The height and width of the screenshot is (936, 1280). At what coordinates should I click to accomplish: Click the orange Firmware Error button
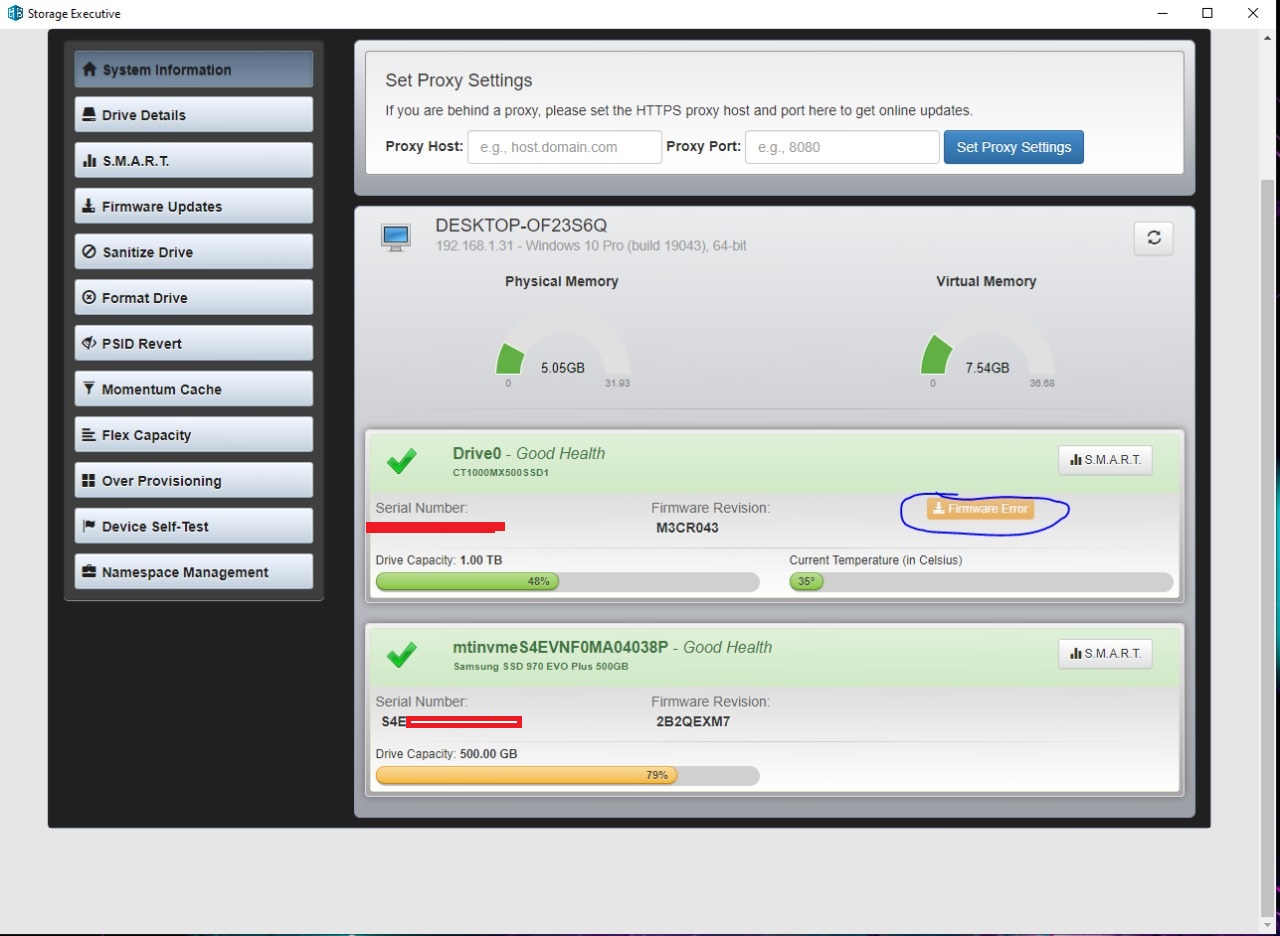980,509
